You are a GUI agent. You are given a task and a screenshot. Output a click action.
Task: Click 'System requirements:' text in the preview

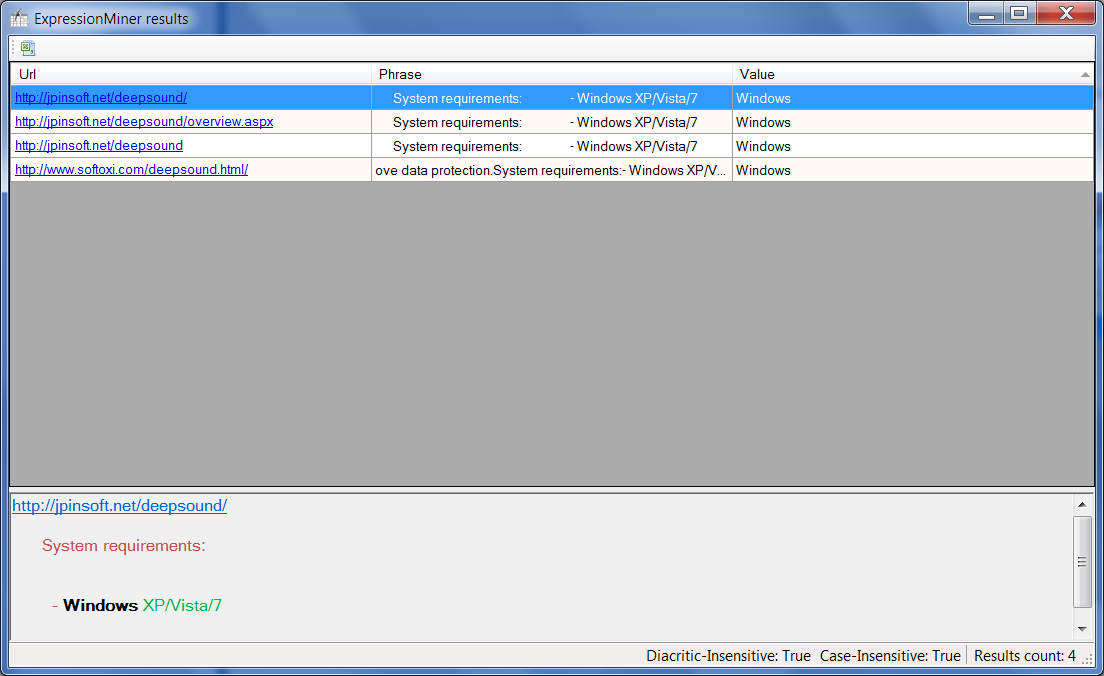123,546
